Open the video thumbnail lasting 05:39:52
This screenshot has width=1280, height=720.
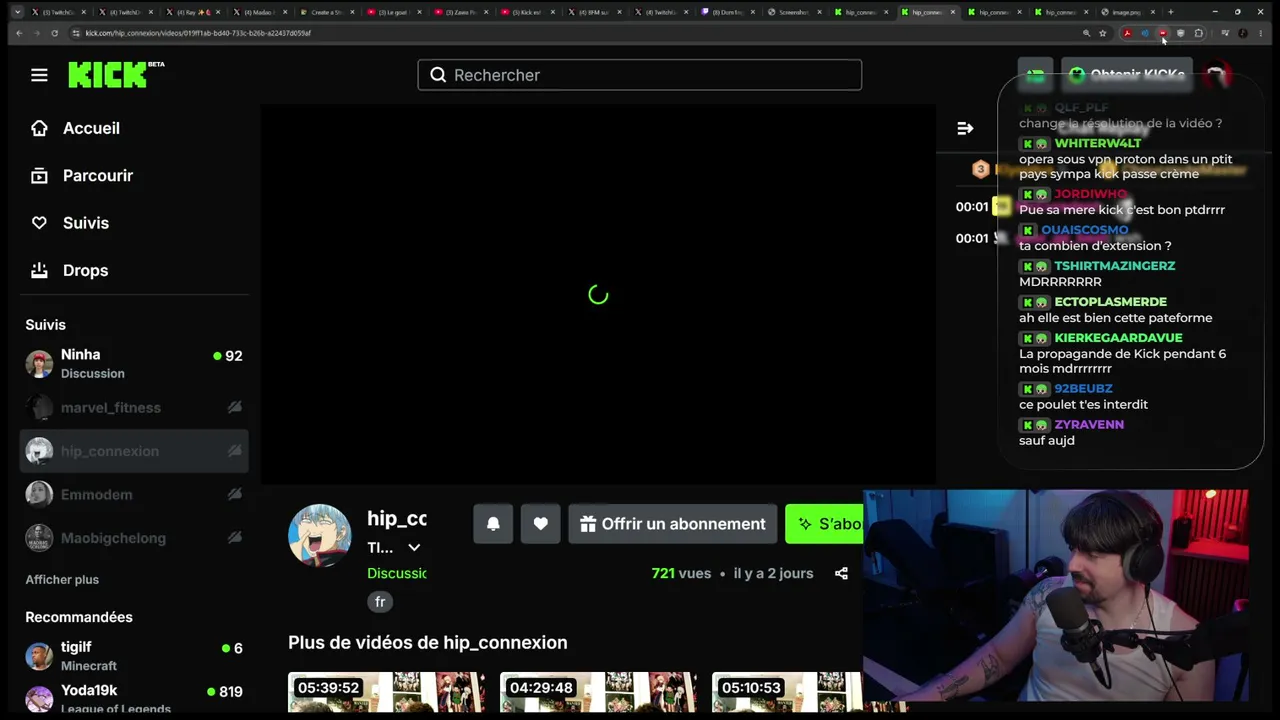point(387,692)
